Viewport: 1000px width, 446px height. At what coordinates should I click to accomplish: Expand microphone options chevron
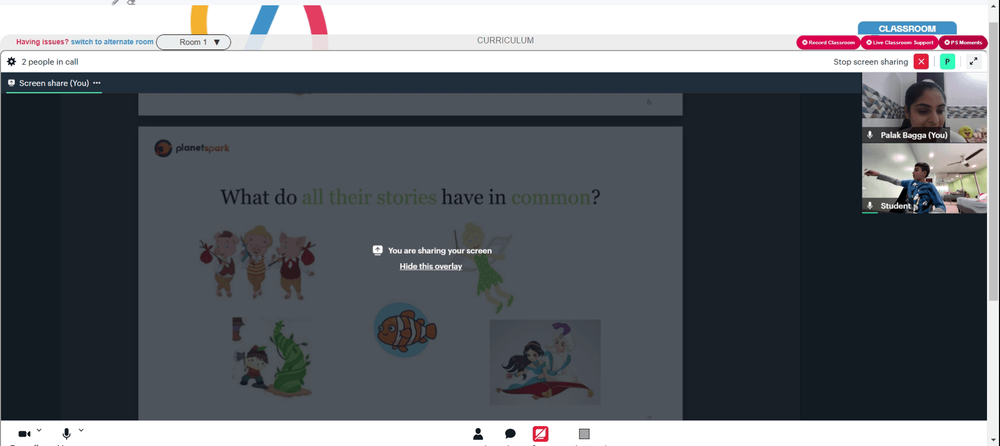coord(81,431)
